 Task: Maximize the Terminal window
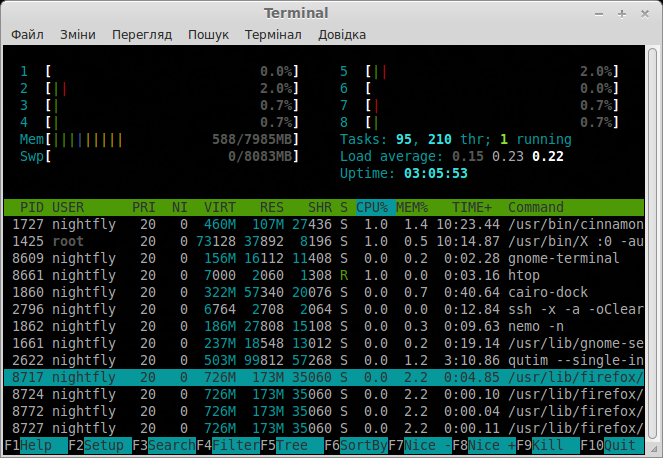tap(622, 14)
